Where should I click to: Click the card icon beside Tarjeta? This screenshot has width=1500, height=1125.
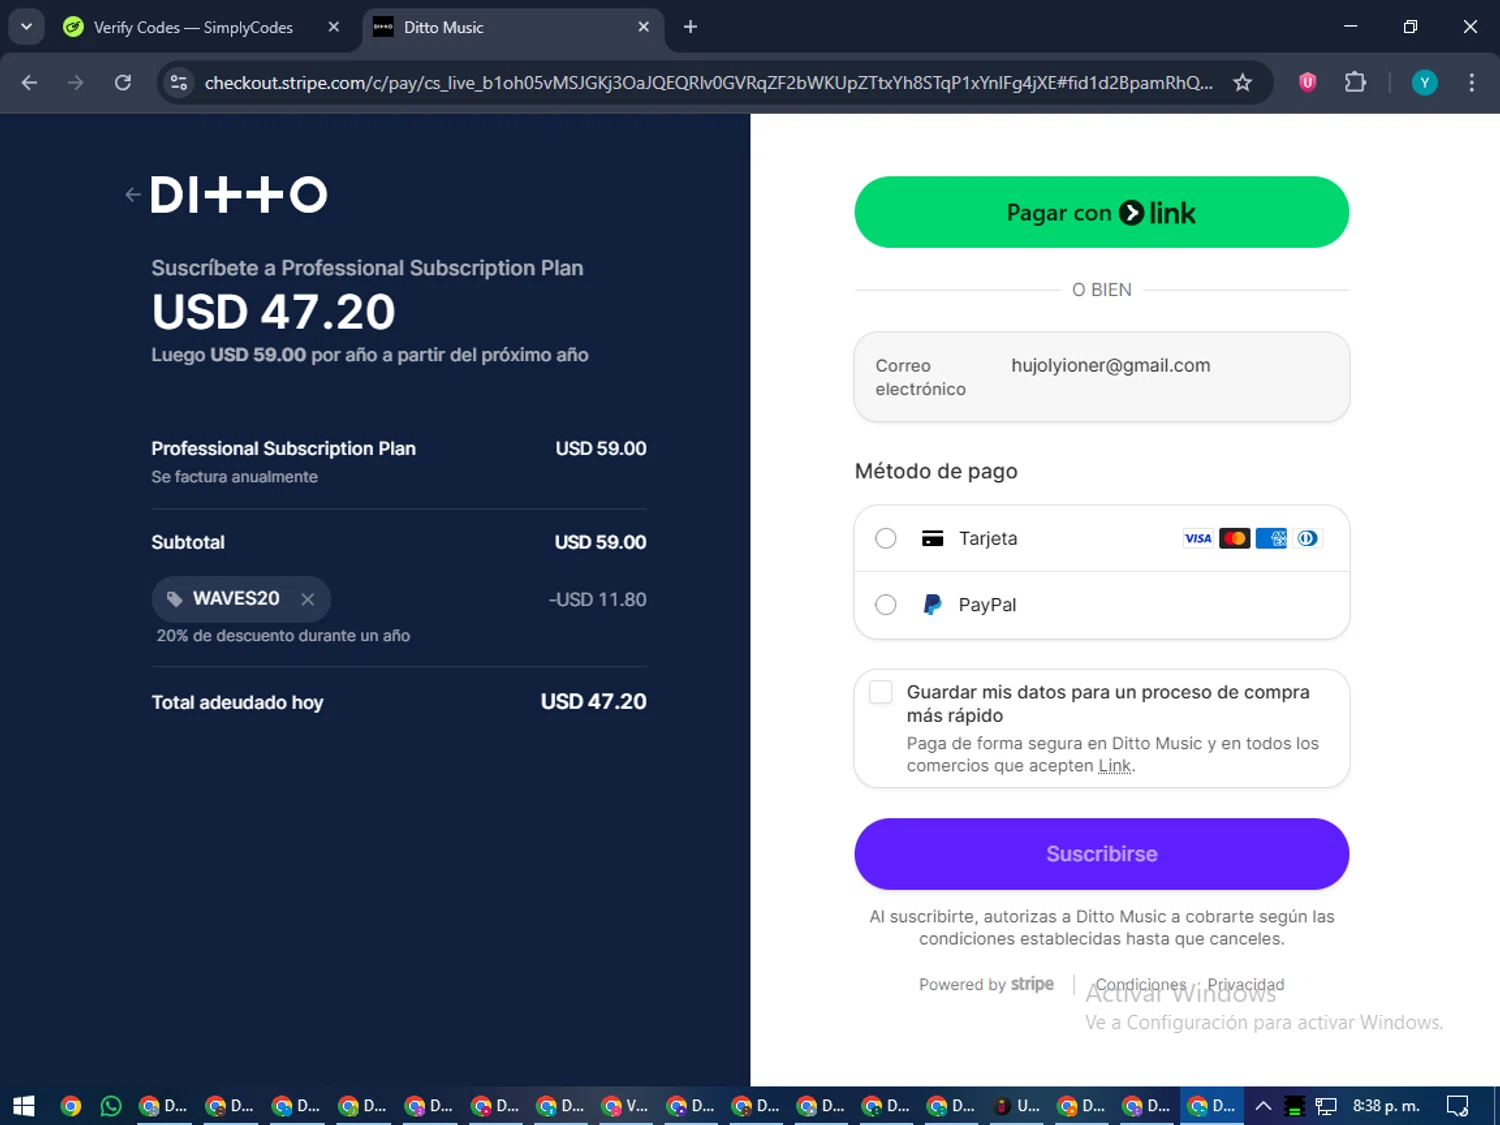[932, 538]
